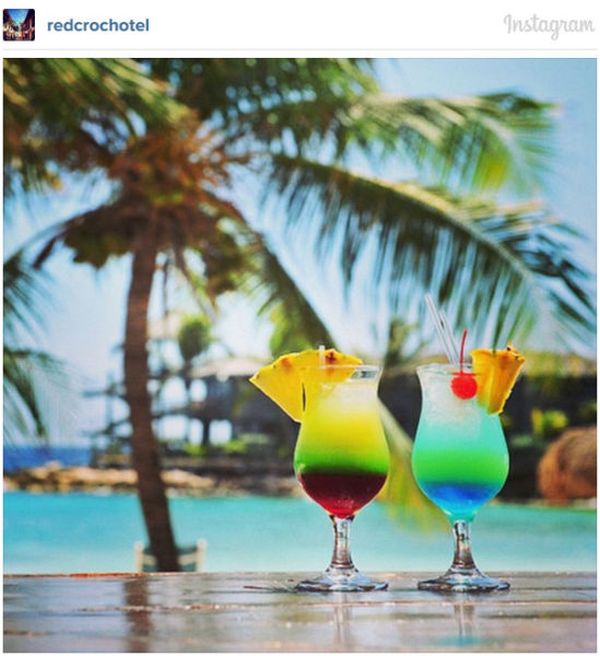Click the pineapple wedge on the right glass

click(x=497, y=378)
